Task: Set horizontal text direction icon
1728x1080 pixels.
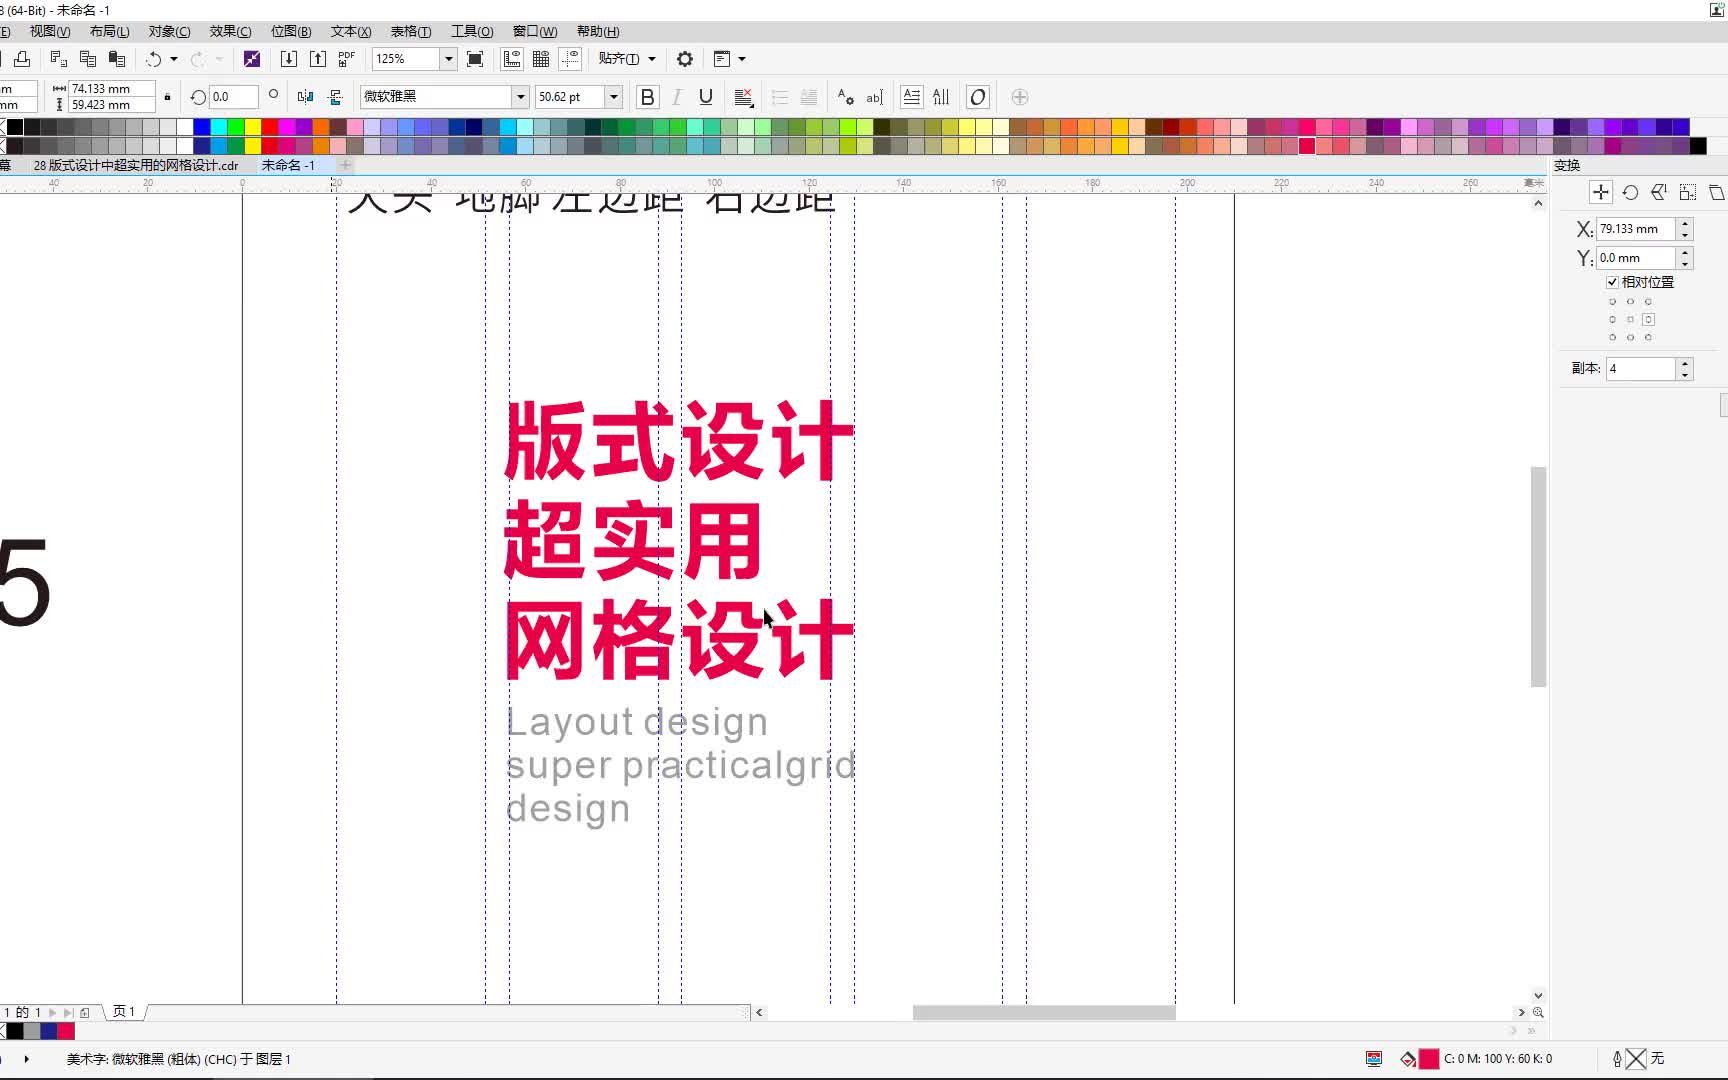Action: pyautogui.click(x=911, y=97)
